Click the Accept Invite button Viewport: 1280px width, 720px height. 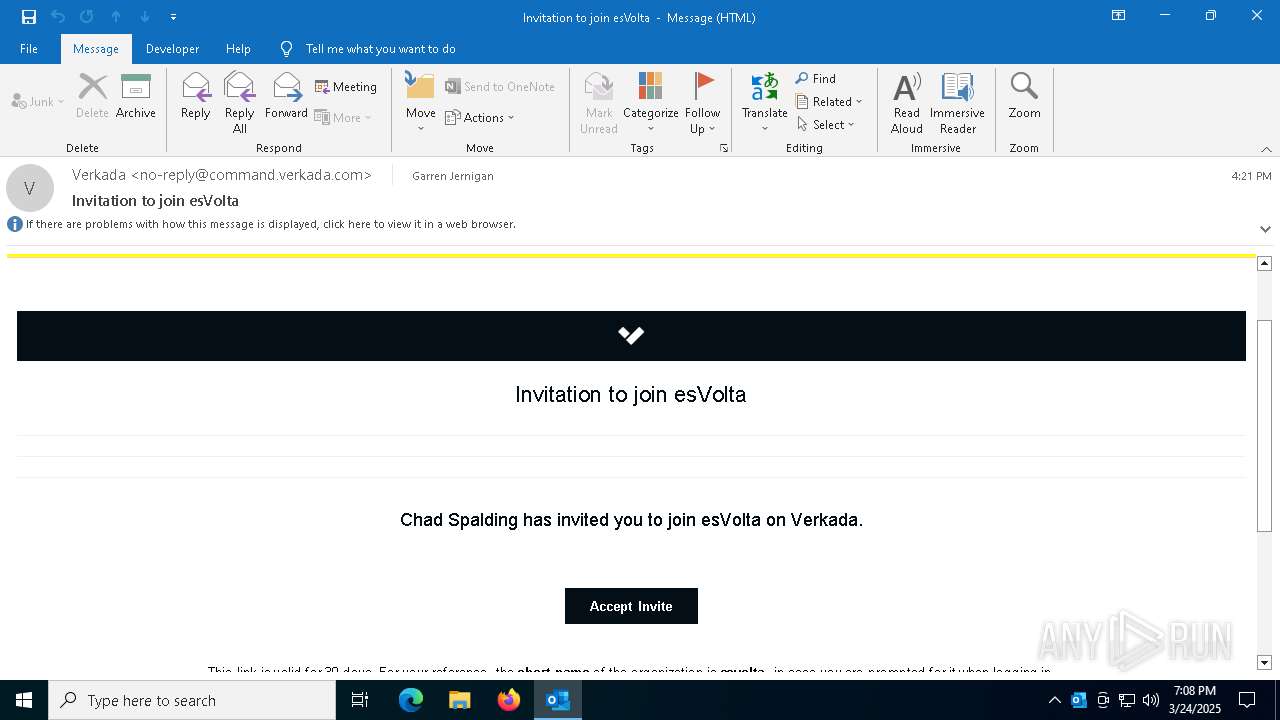click(x=631, y=606)
